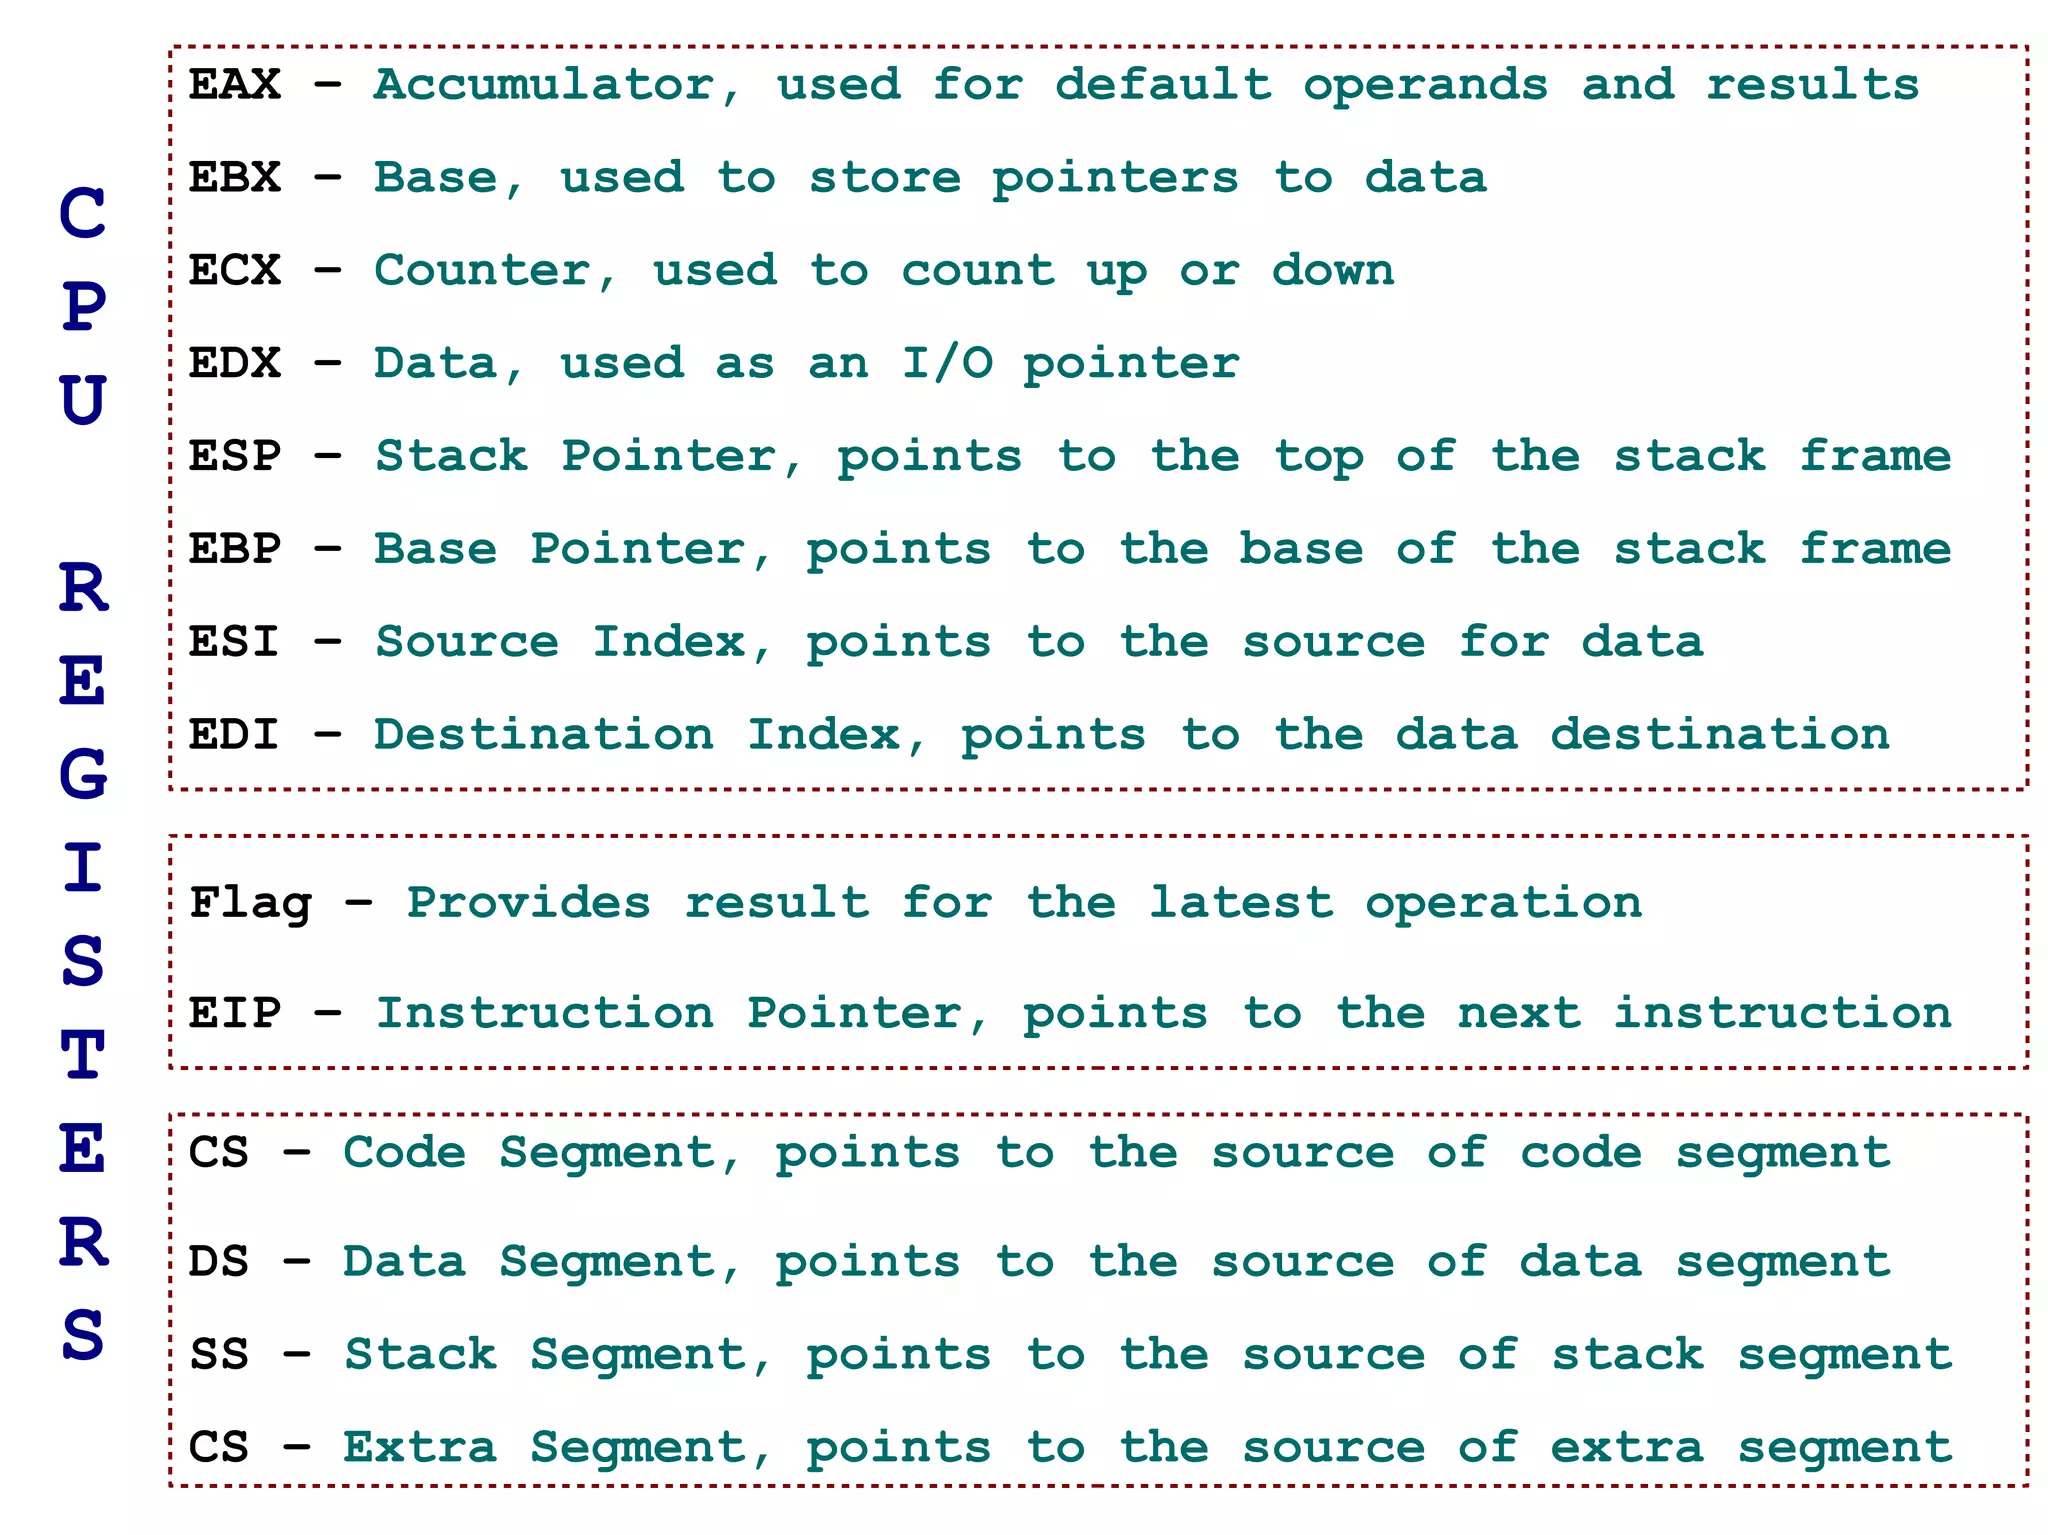This screenshot has height=1535, width=2048.
Task: Click the letter G in REGISTERS title
Action: pyautogui.click(x=83, y=775)
